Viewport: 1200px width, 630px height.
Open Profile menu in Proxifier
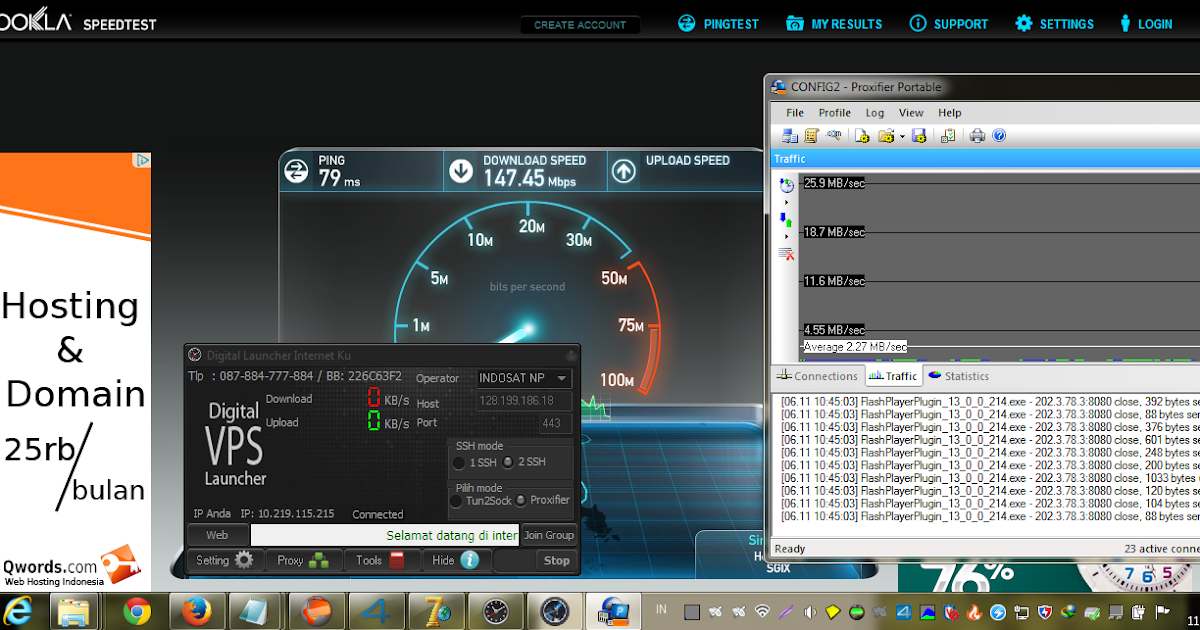[x=835, y=113]
